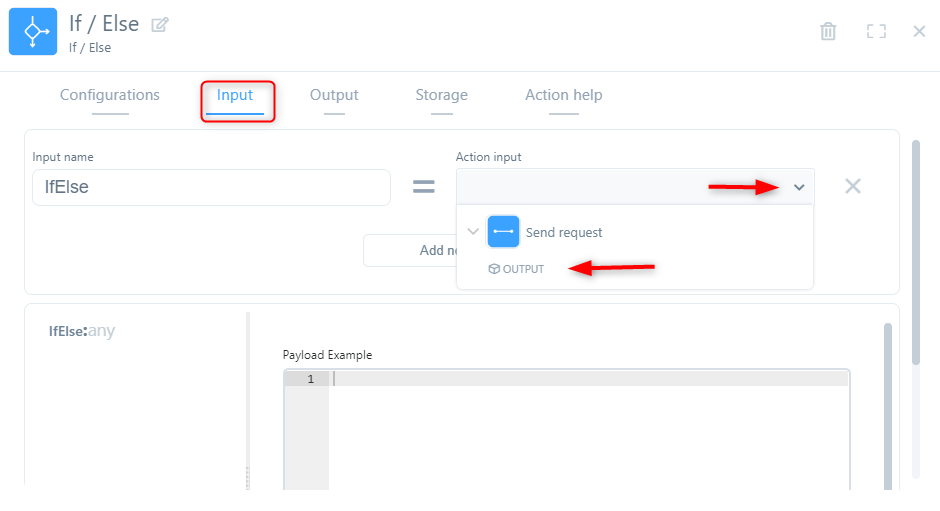Viewport: 940px width, 511px height.
Task: Select the IfElse:any schema entry
Action: pyautogui.click(x=82, y=331)
